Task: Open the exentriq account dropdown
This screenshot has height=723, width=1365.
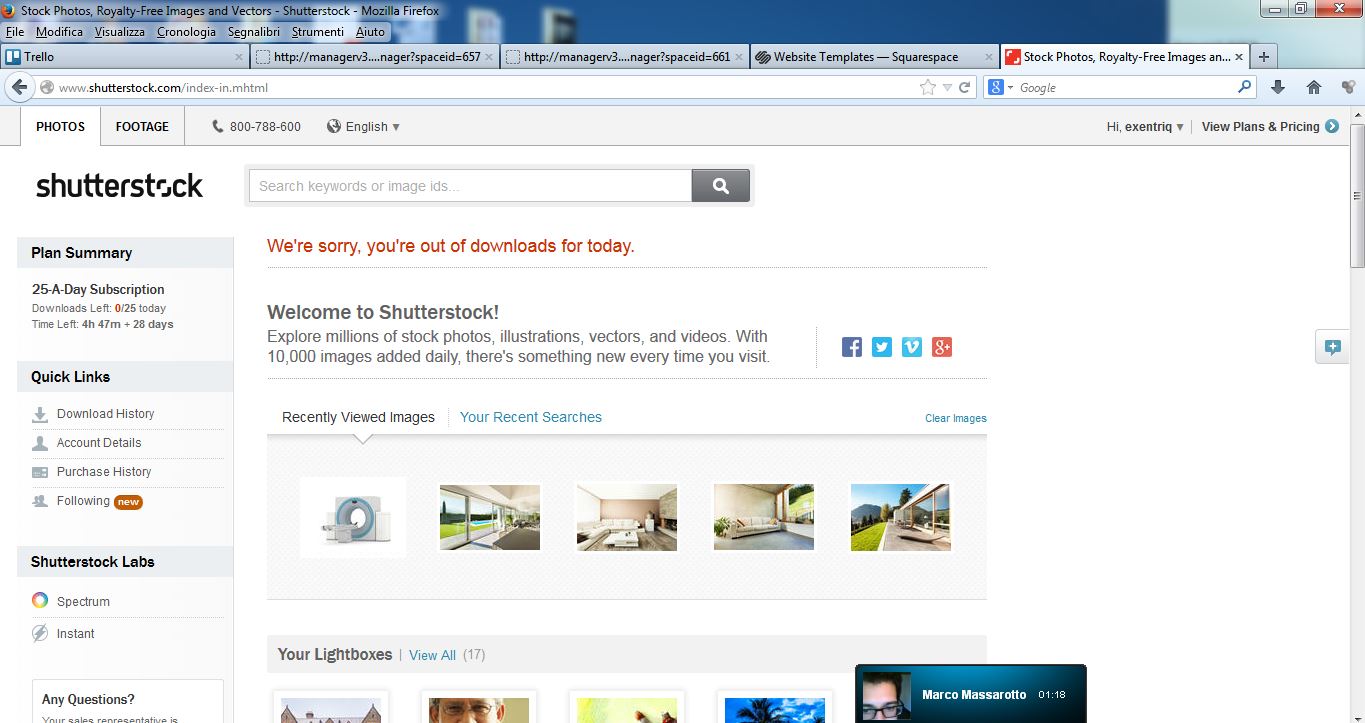Action: pos(1146,127)
